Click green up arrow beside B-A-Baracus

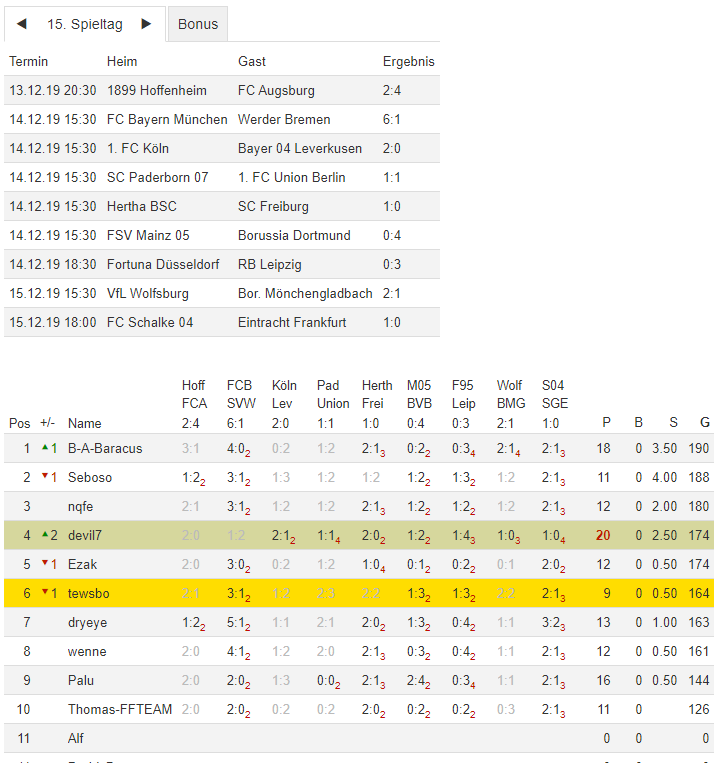(44, 448)
